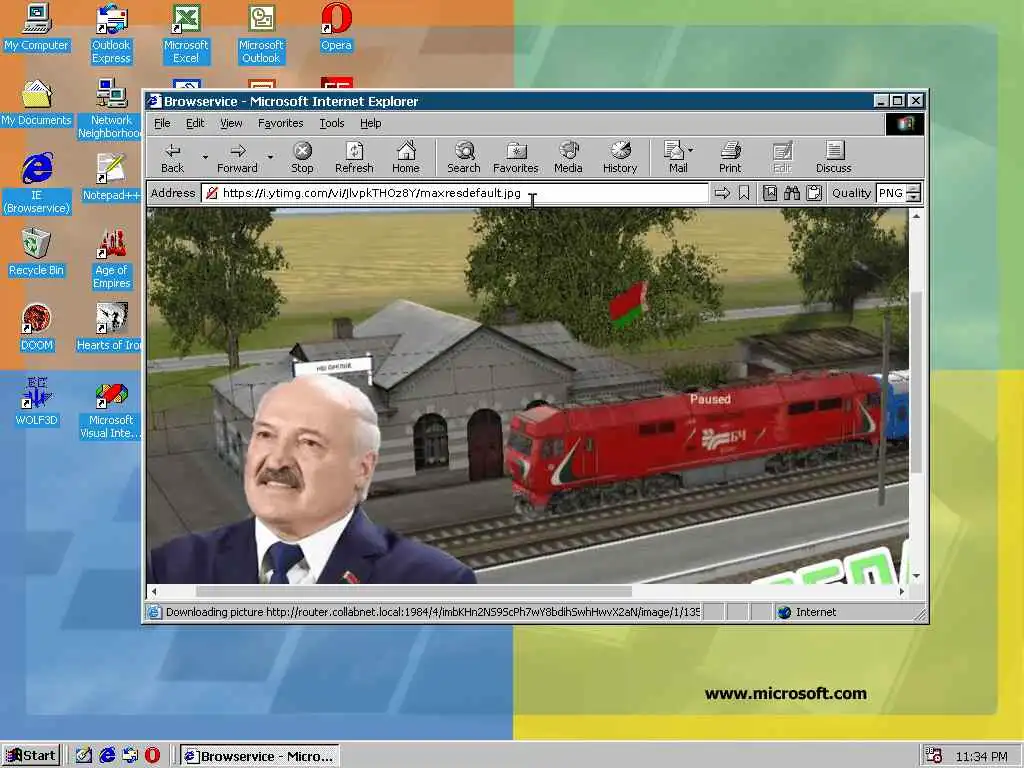Click the Start button
This screenshot has width=1024, height=768.
coord(31,756)
